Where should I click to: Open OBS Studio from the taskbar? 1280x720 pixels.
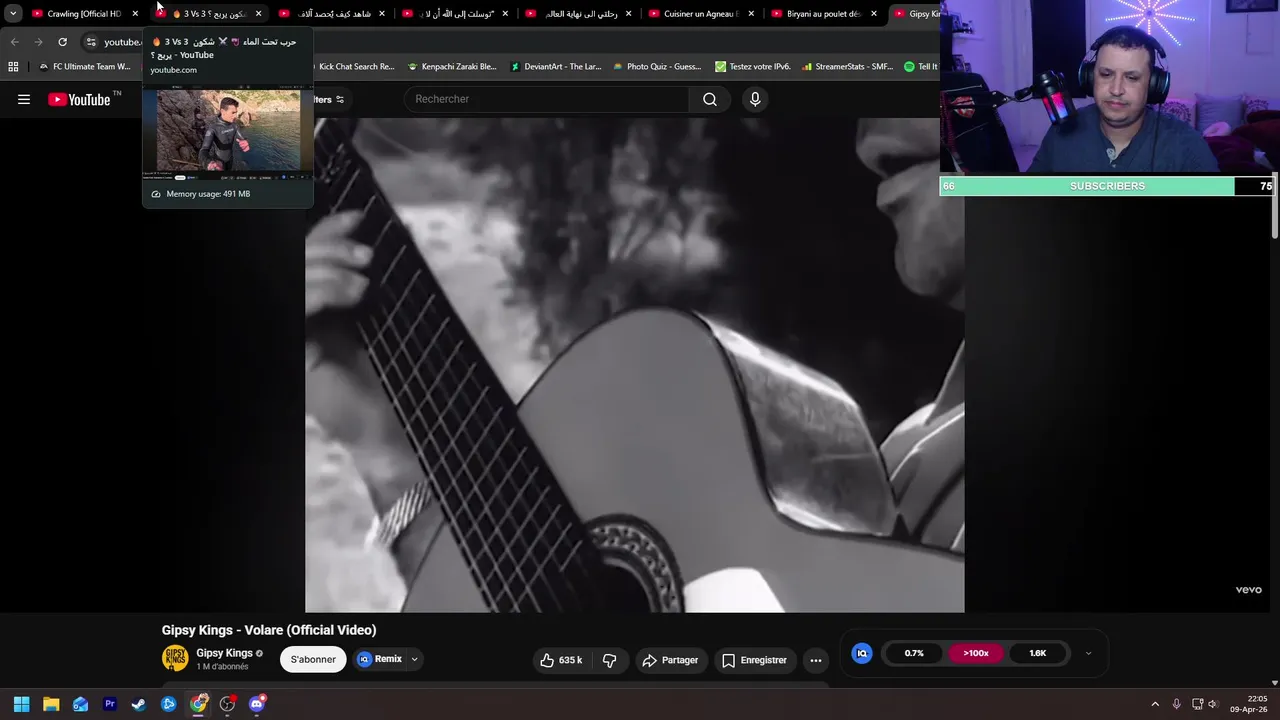click(228, 704)
